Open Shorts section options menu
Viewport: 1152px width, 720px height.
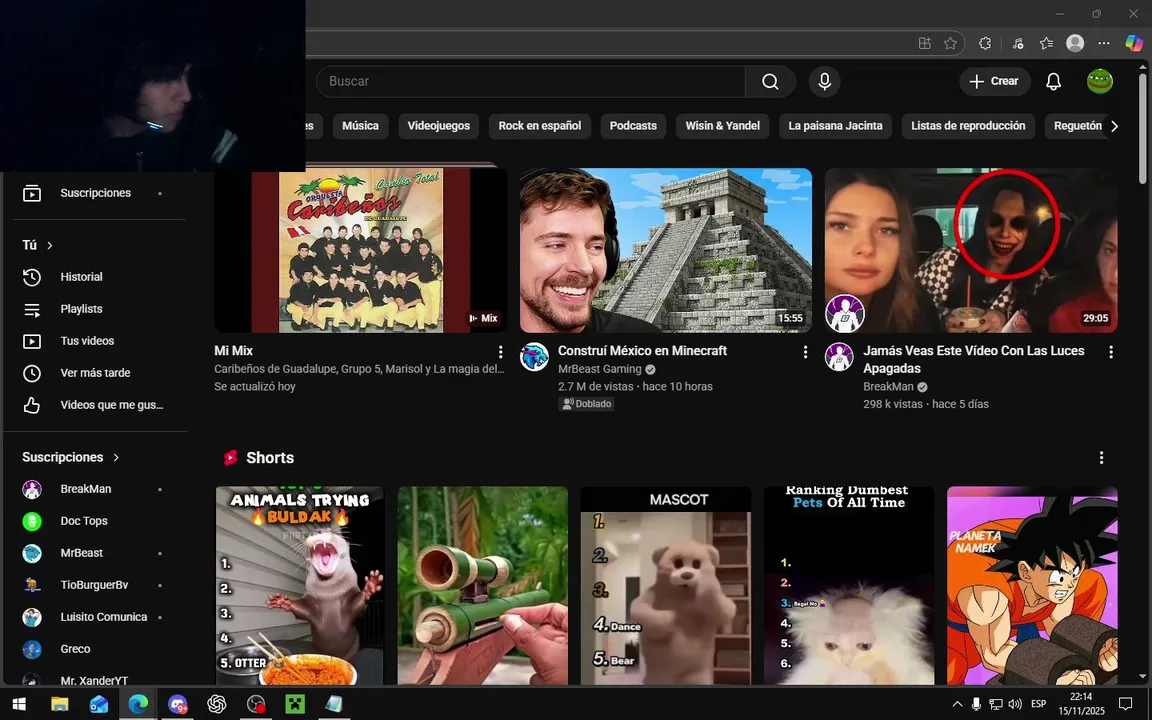click(1101, 458)
